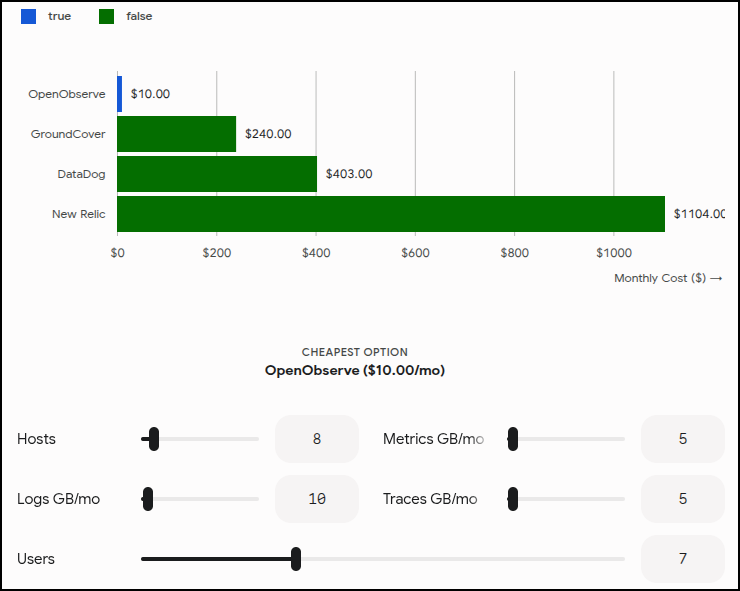
Task: Click the Metrics GB/mo label
Action: [433, 439]
